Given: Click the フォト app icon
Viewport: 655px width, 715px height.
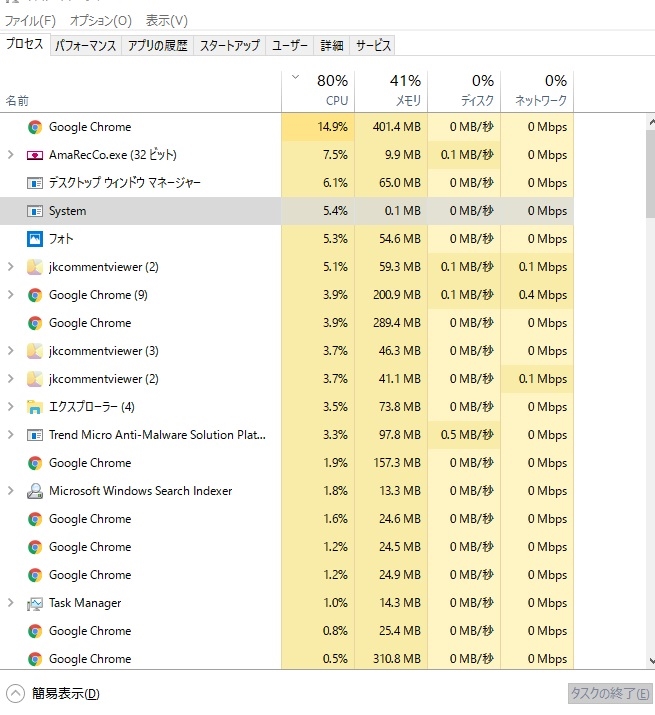Looking at the screenshot, I should (35, 239).
